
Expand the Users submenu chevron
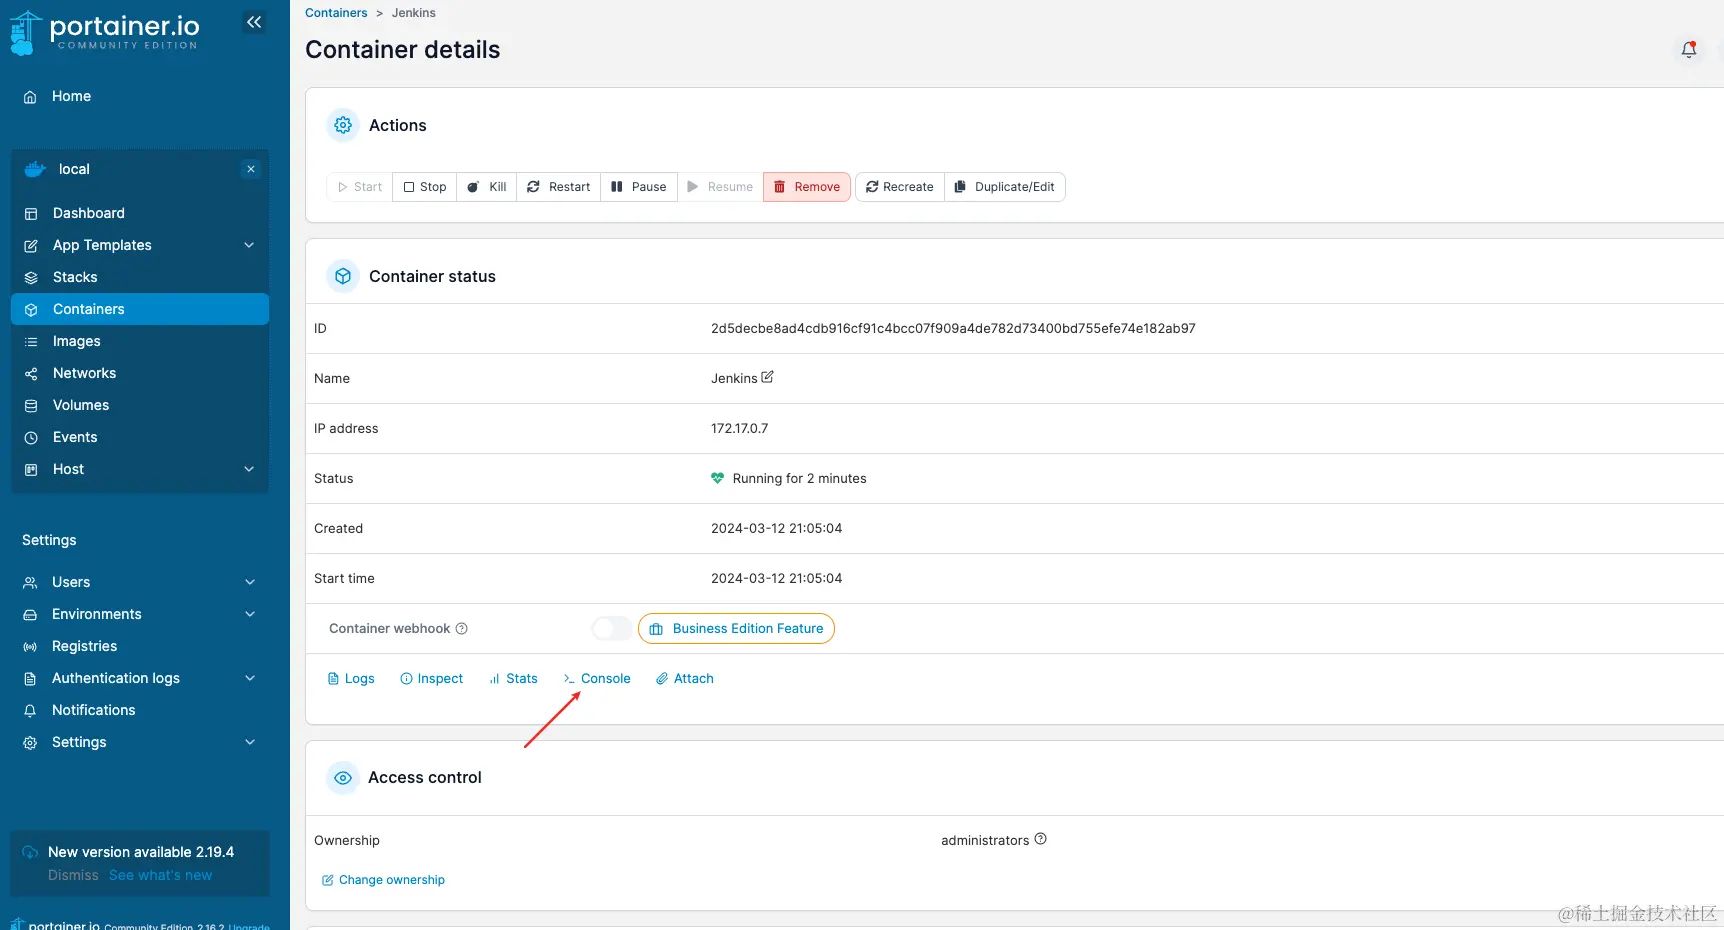point(250,582)
